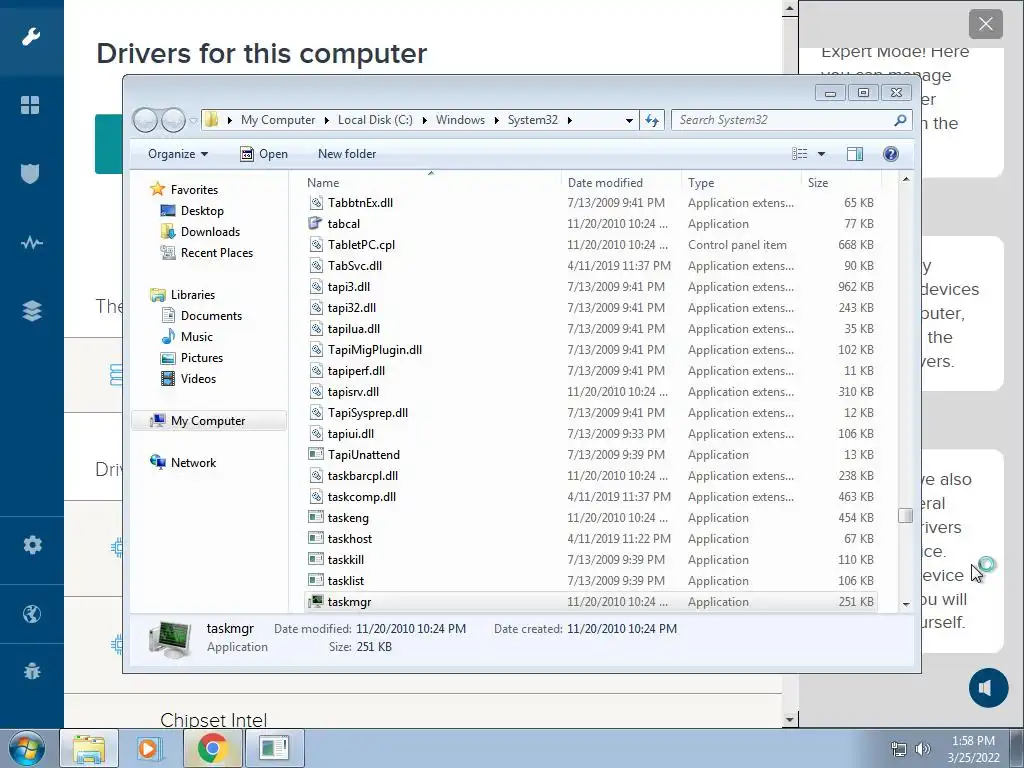Viewport: 1024px width, 768px height.
Task: Select the taskhost file row
Action: pos(591,539)
